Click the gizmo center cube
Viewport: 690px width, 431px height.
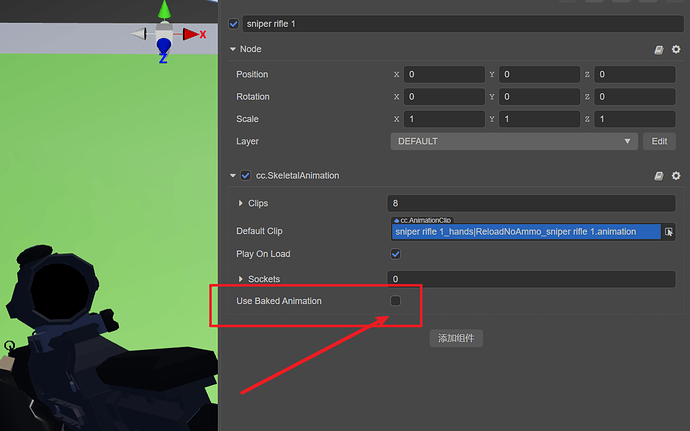click(x=164, y=31)
